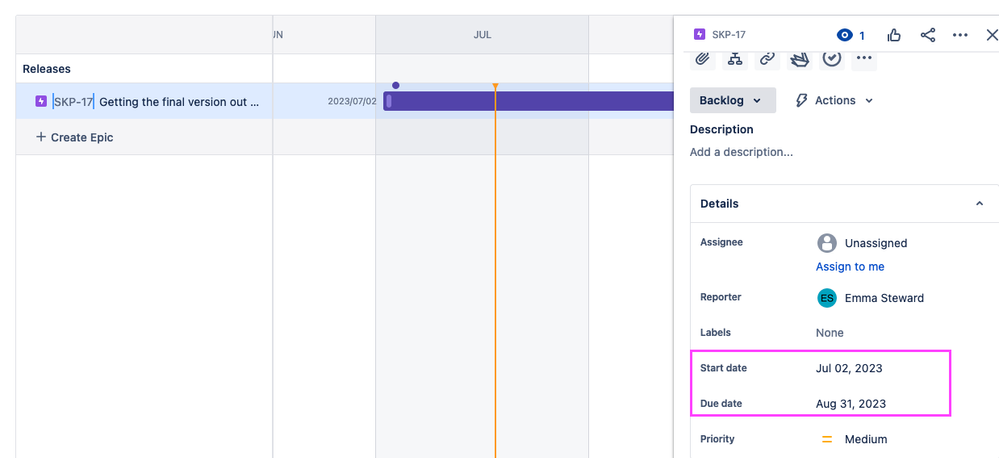The height and width of the screenshot is (458, 999).
Task: Click the add child issue hierarchy icon
Action: (x=735, y=59)
